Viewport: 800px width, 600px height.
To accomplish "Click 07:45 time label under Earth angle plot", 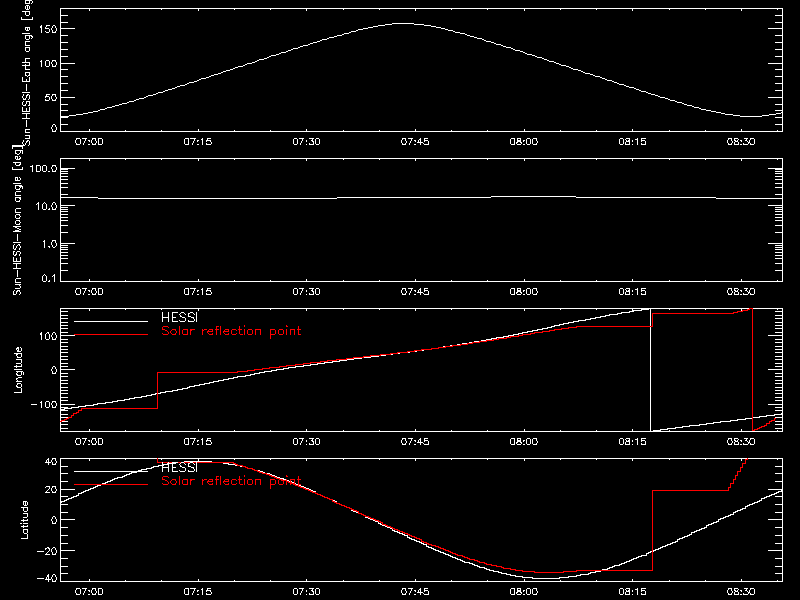I will [415, 142].
